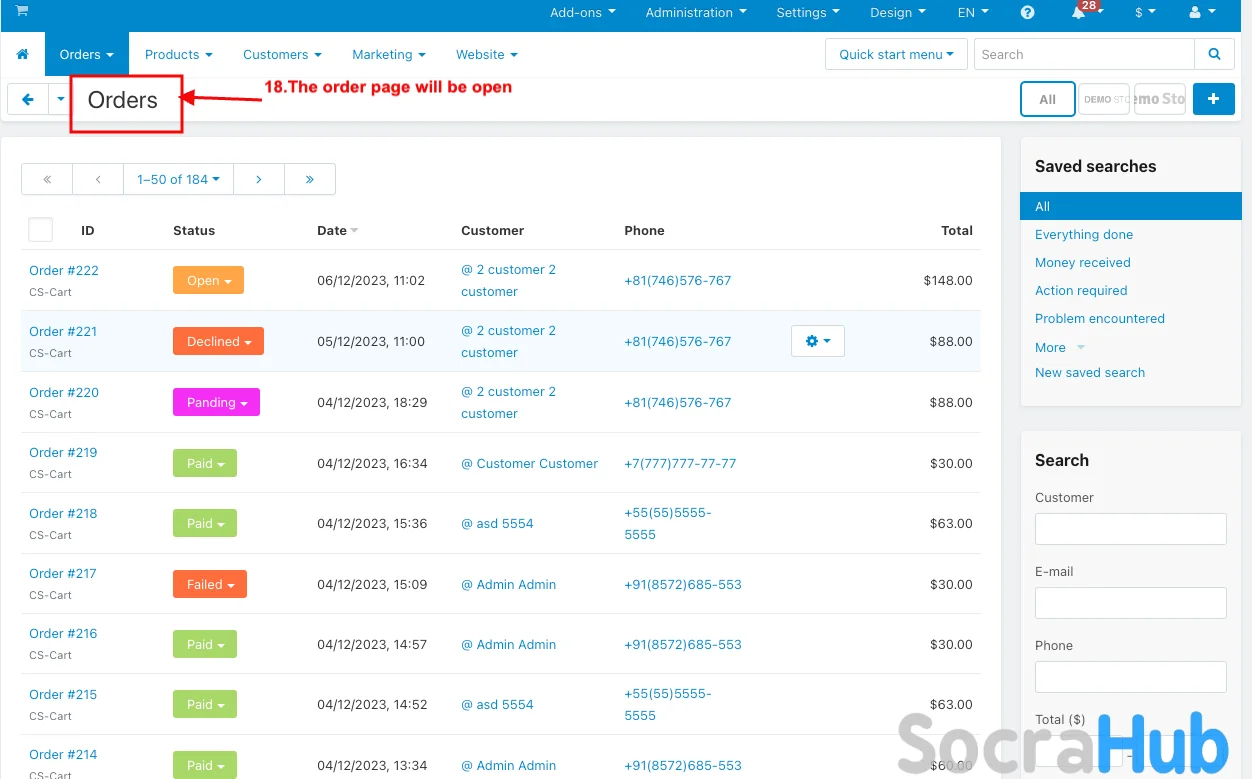Open the Order #219 link
This screenshot has width=1252, height=779.
point(63,452)
